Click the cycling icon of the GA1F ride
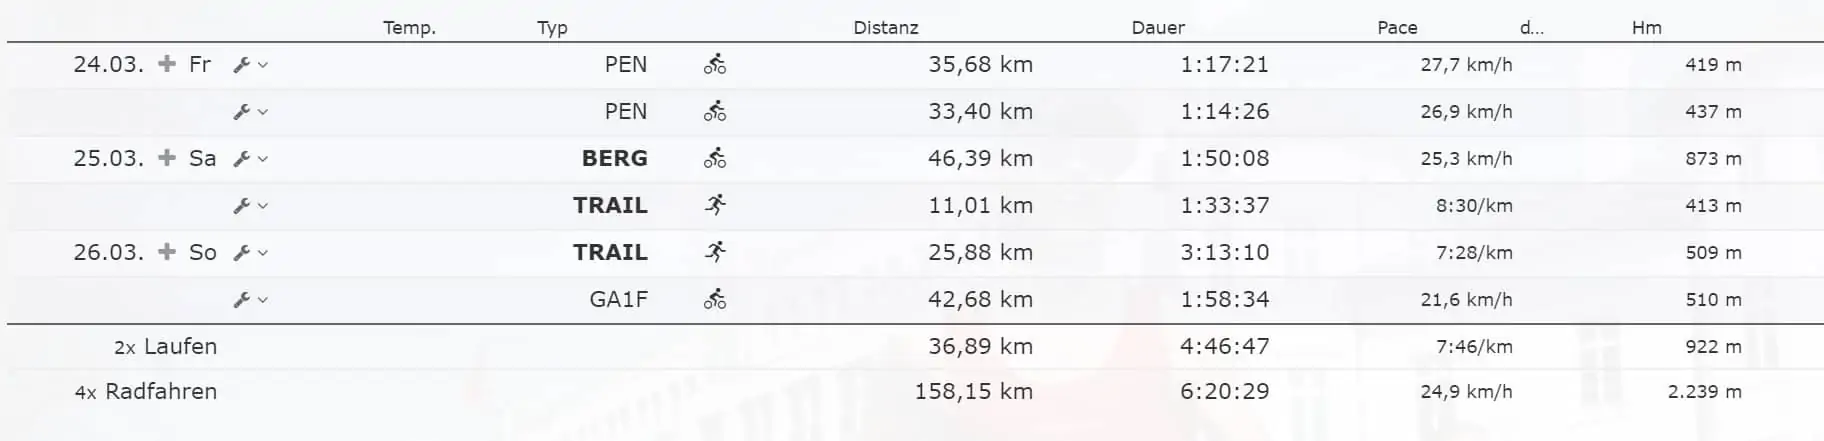This screenshot has width=1824, height=441. [x=715, y=299]
